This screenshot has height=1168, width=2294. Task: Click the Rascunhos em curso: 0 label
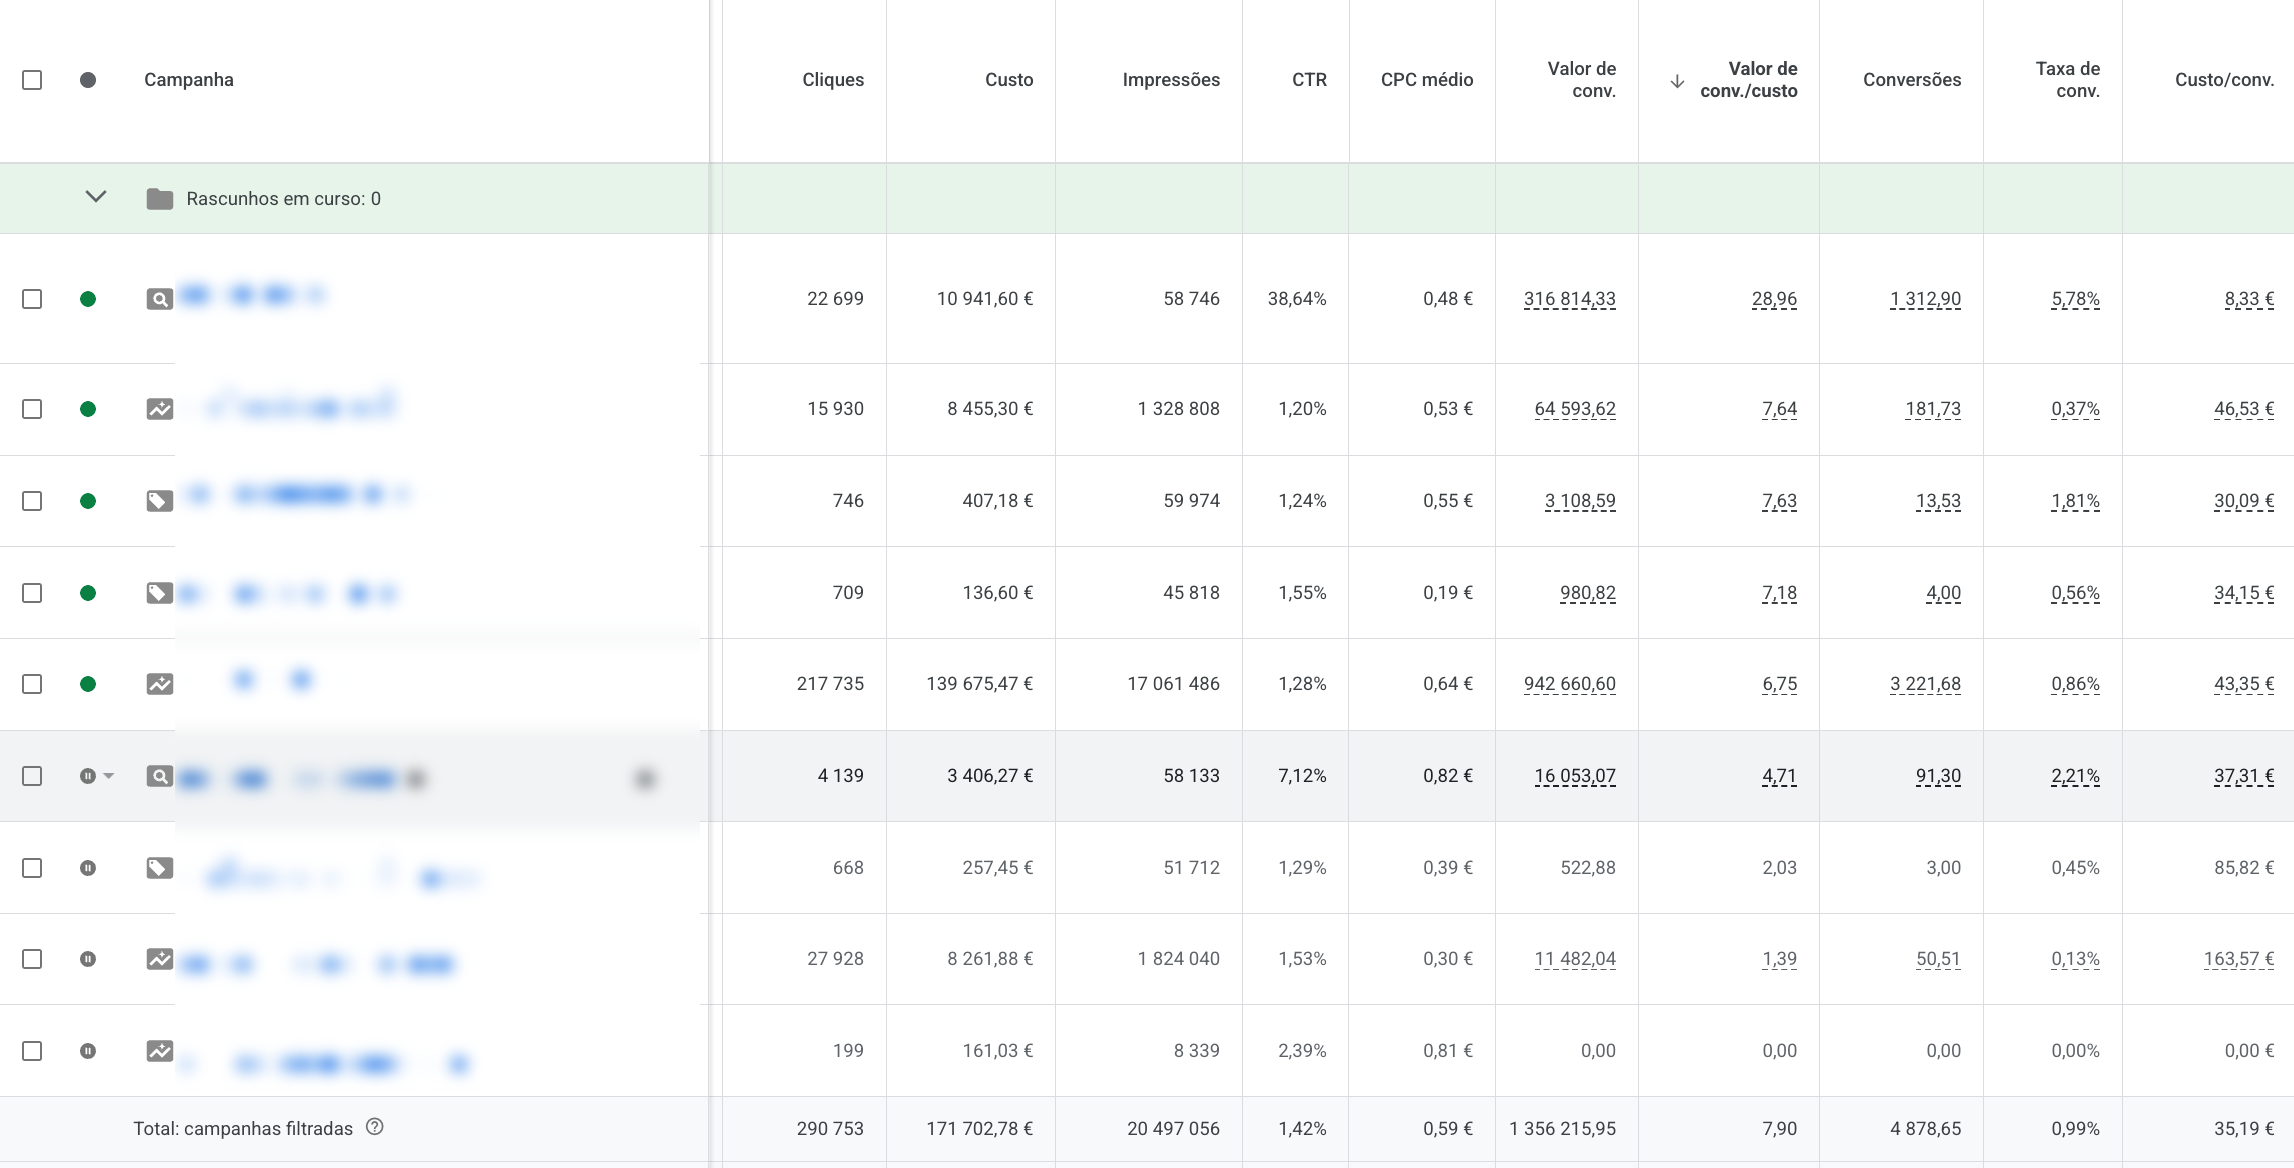(x=284, y=199)
